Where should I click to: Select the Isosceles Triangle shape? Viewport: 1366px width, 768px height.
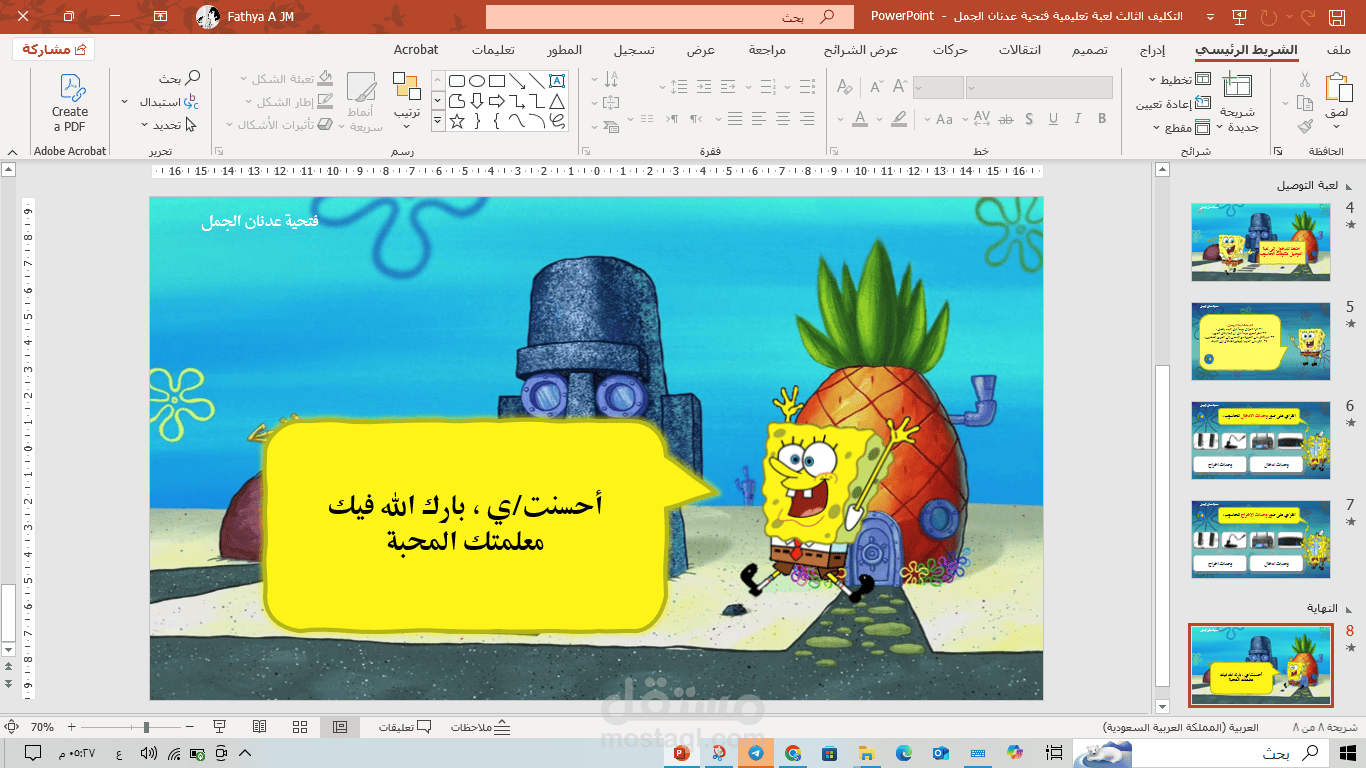pyautogui.click(x=557, y=101)
